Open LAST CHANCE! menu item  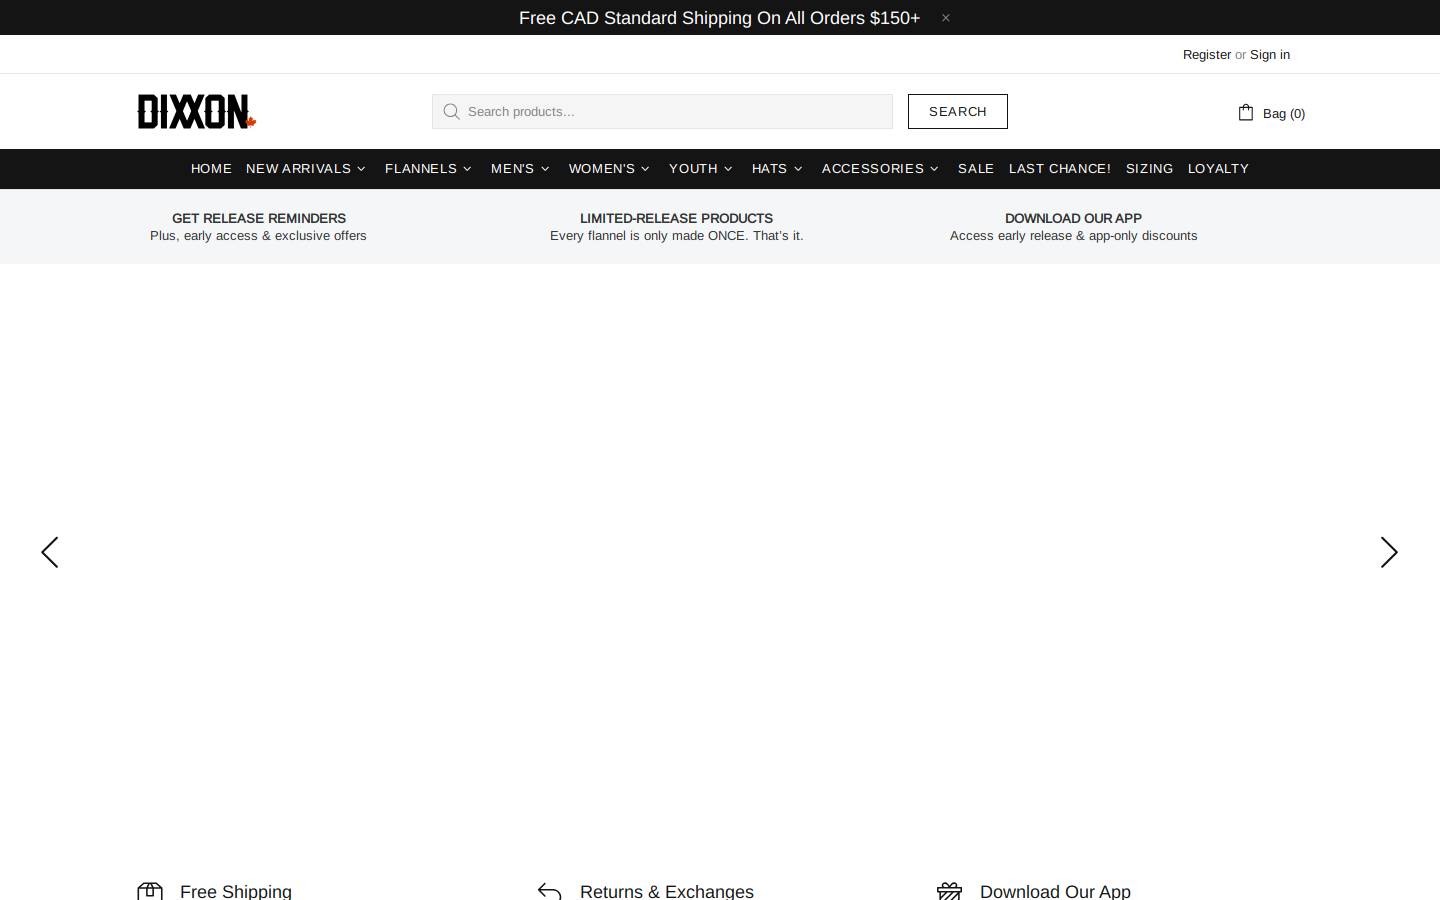(x=1060, y=168)
